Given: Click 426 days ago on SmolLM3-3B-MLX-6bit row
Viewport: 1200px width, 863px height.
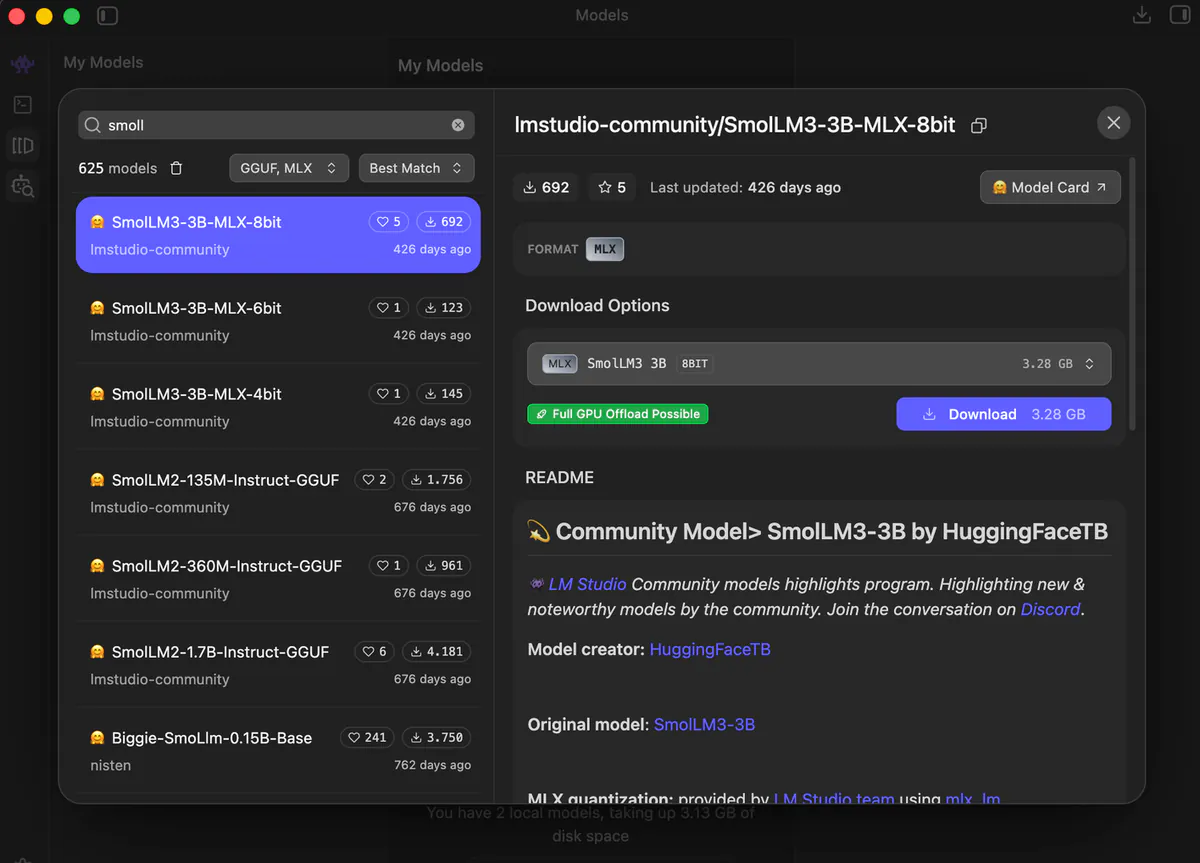Looking at the screenshot, I should (432, 335).
